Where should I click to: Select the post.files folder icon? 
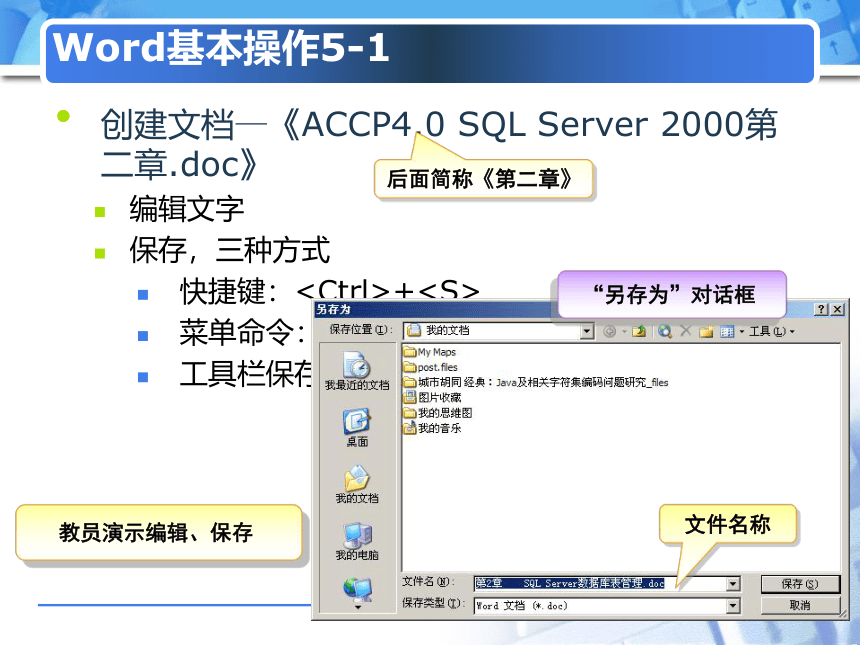[x=410, y=367]
